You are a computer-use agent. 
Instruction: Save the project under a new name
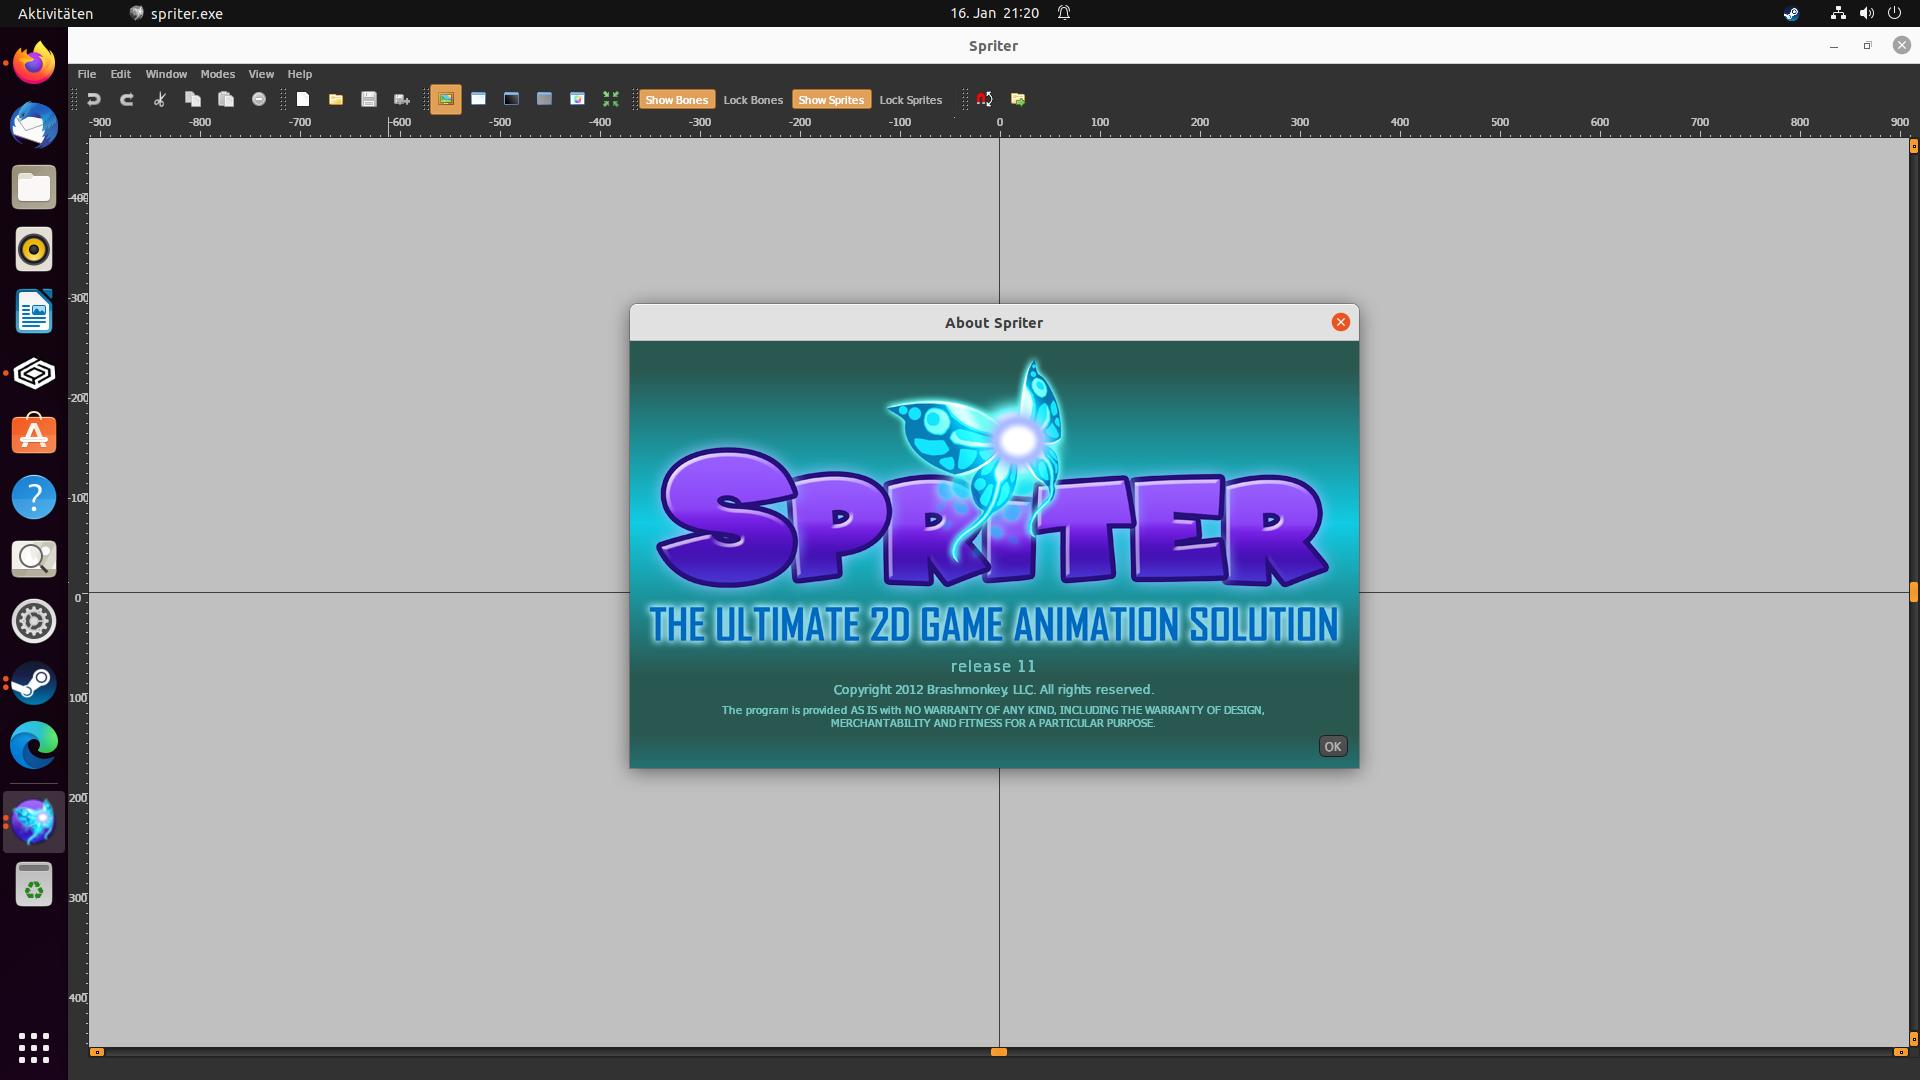pyautogui.click(x=402, y=99)
